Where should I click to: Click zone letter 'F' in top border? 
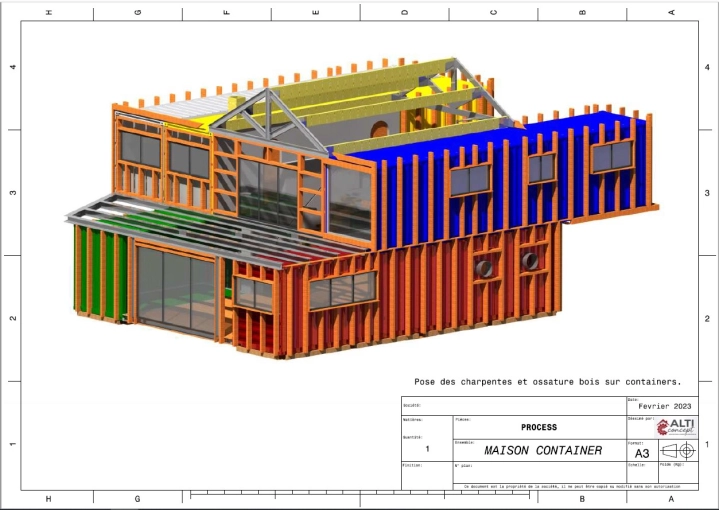(227, 12)
